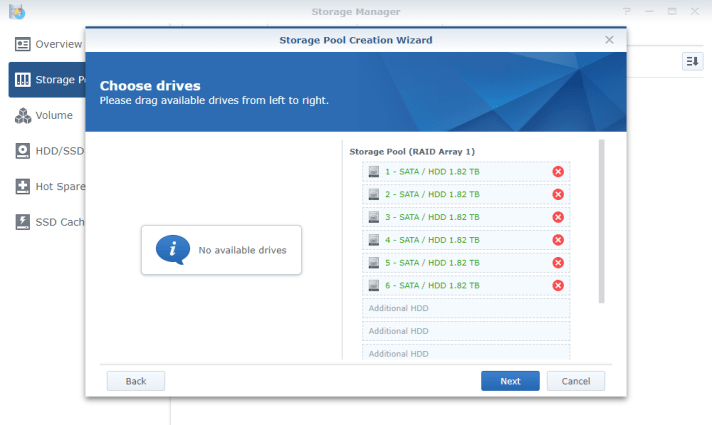
Task: Click the Back button
Action: (136, 381)
